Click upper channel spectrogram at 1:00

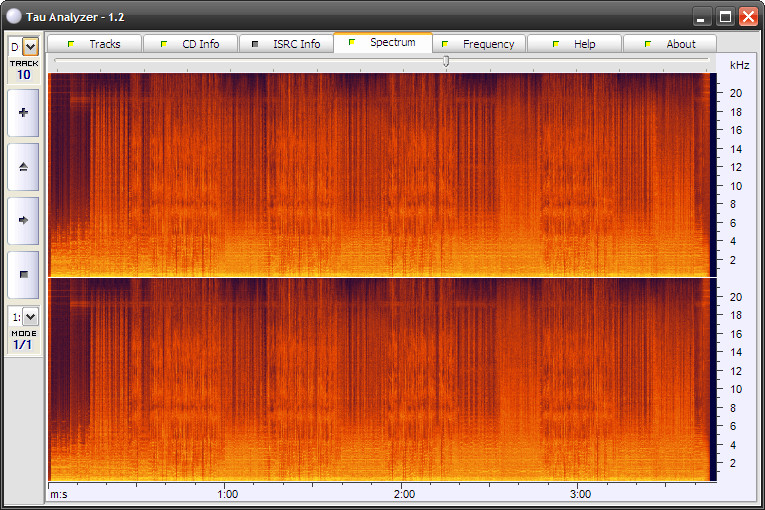[x=227, y=175]
